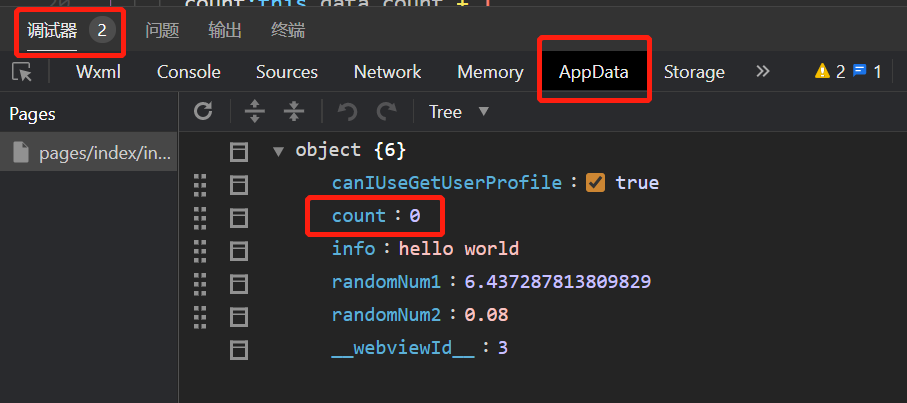Open the Tree view mode dropdown
907x403 pixels.
(x=459, y=112)
